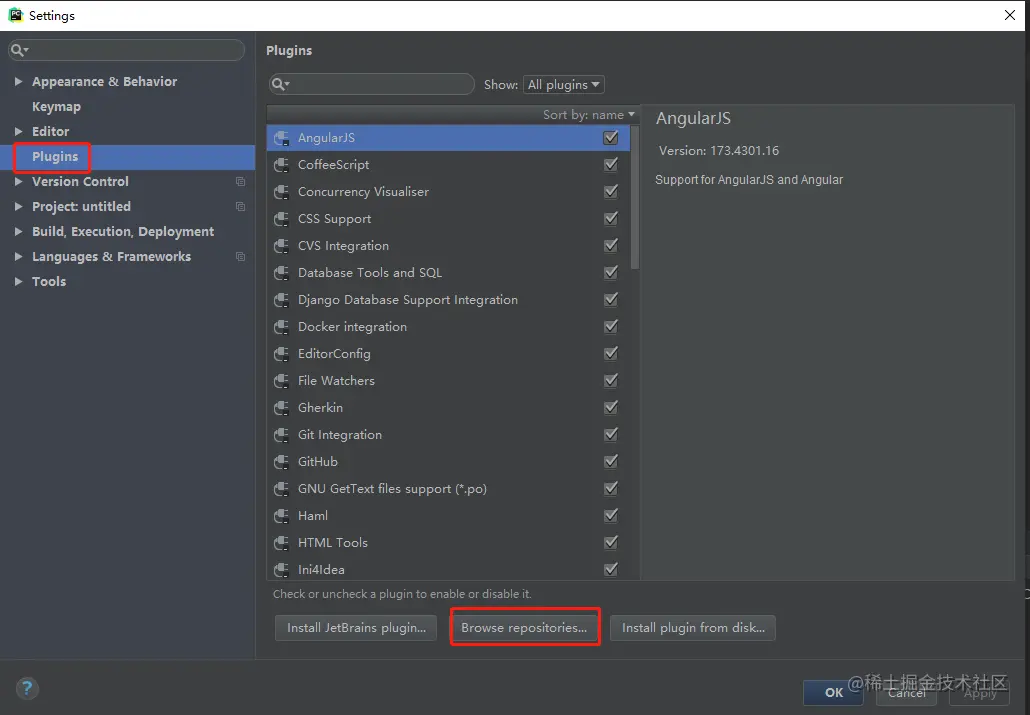Click the CVS Integration plugin icon
Image resolution: width=1030 pixels, height=715 pixels.
tap(281, 246)
